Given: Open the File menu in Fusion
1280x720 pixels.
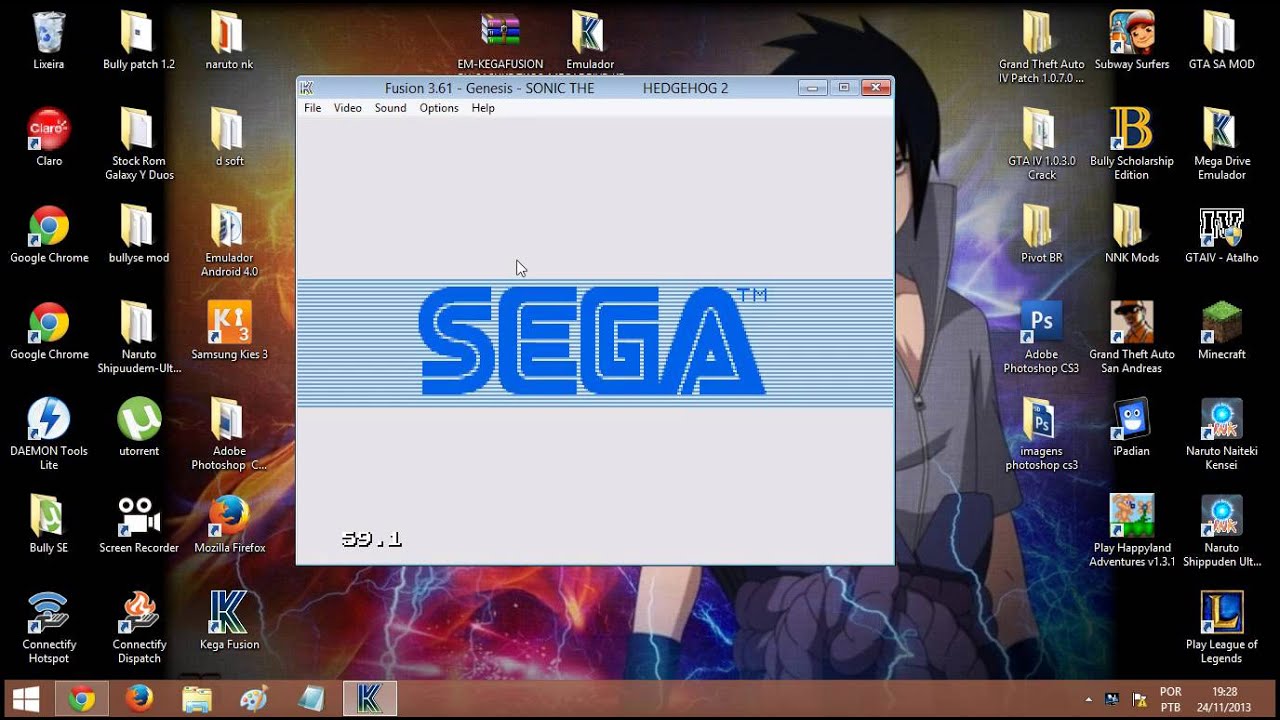Looking at the screenshot, I should tap(313, 108).
